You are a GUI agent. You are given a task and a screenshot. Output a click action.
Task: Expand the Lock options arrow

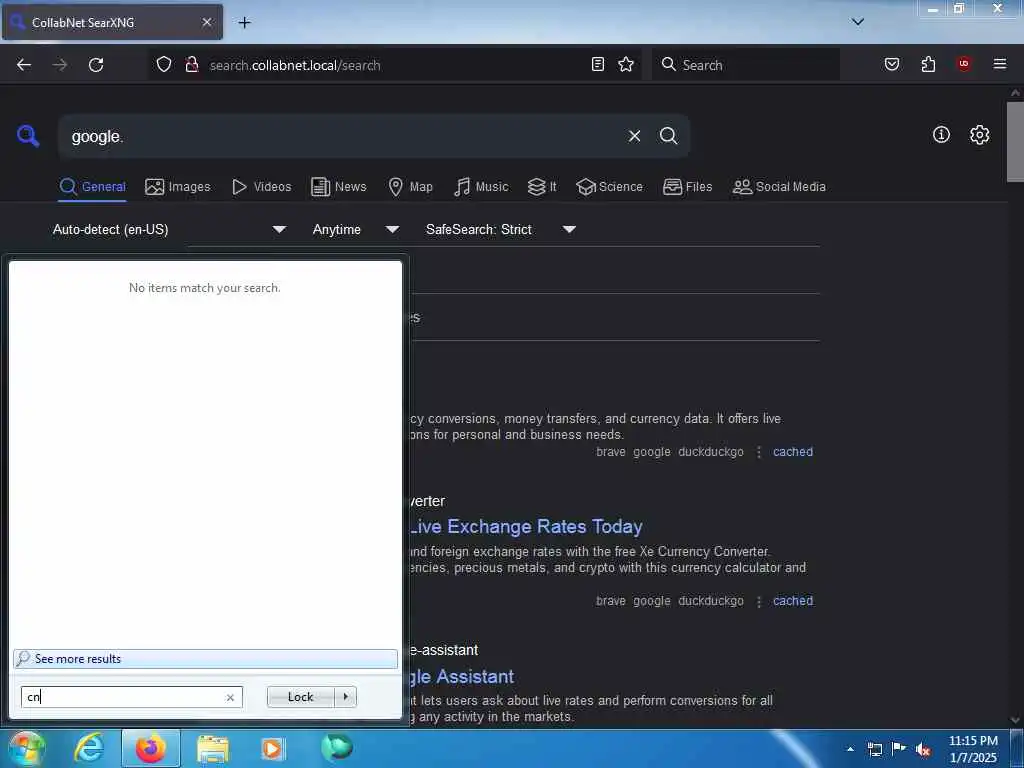(345, 697)
